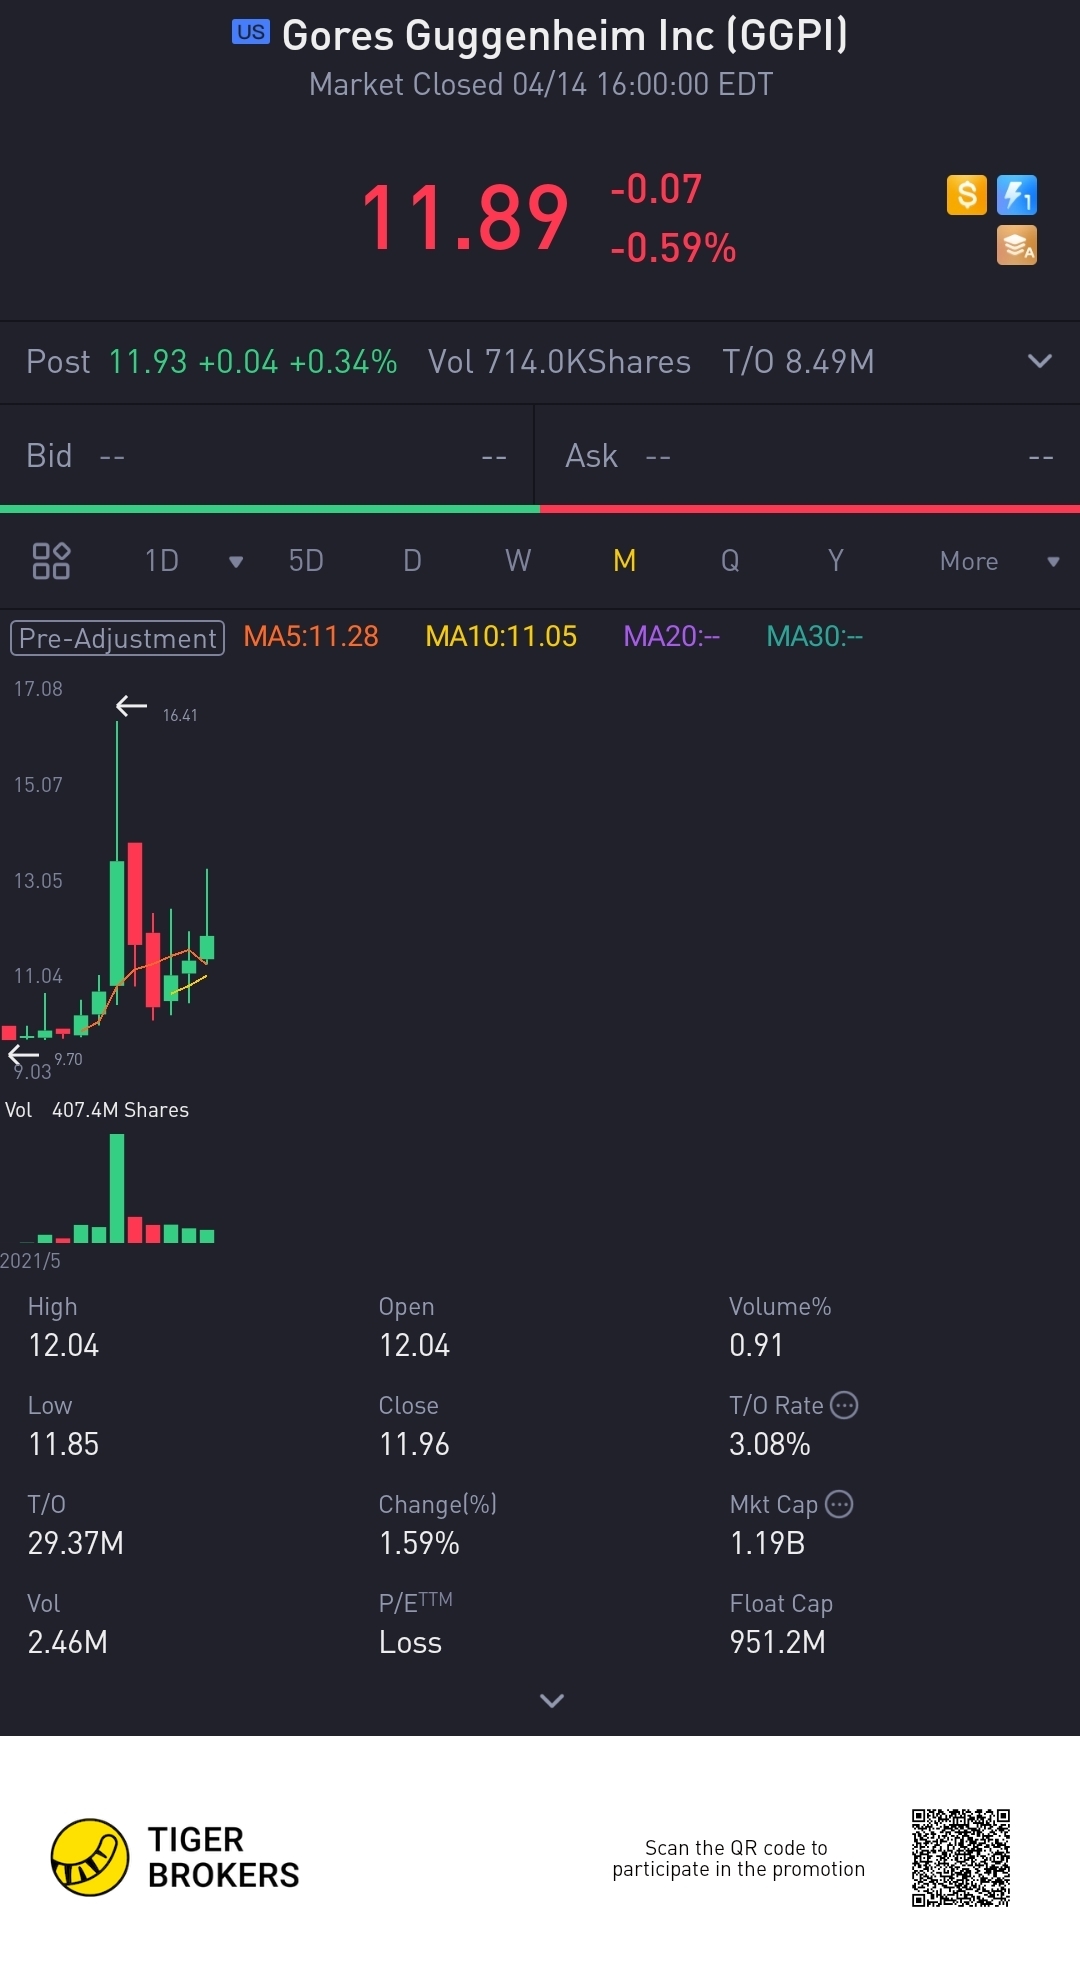The width and height of the screenshot is (1080, 1980).
Task: Tap the Close 11.96 value
Action: tap(415, 1445)
